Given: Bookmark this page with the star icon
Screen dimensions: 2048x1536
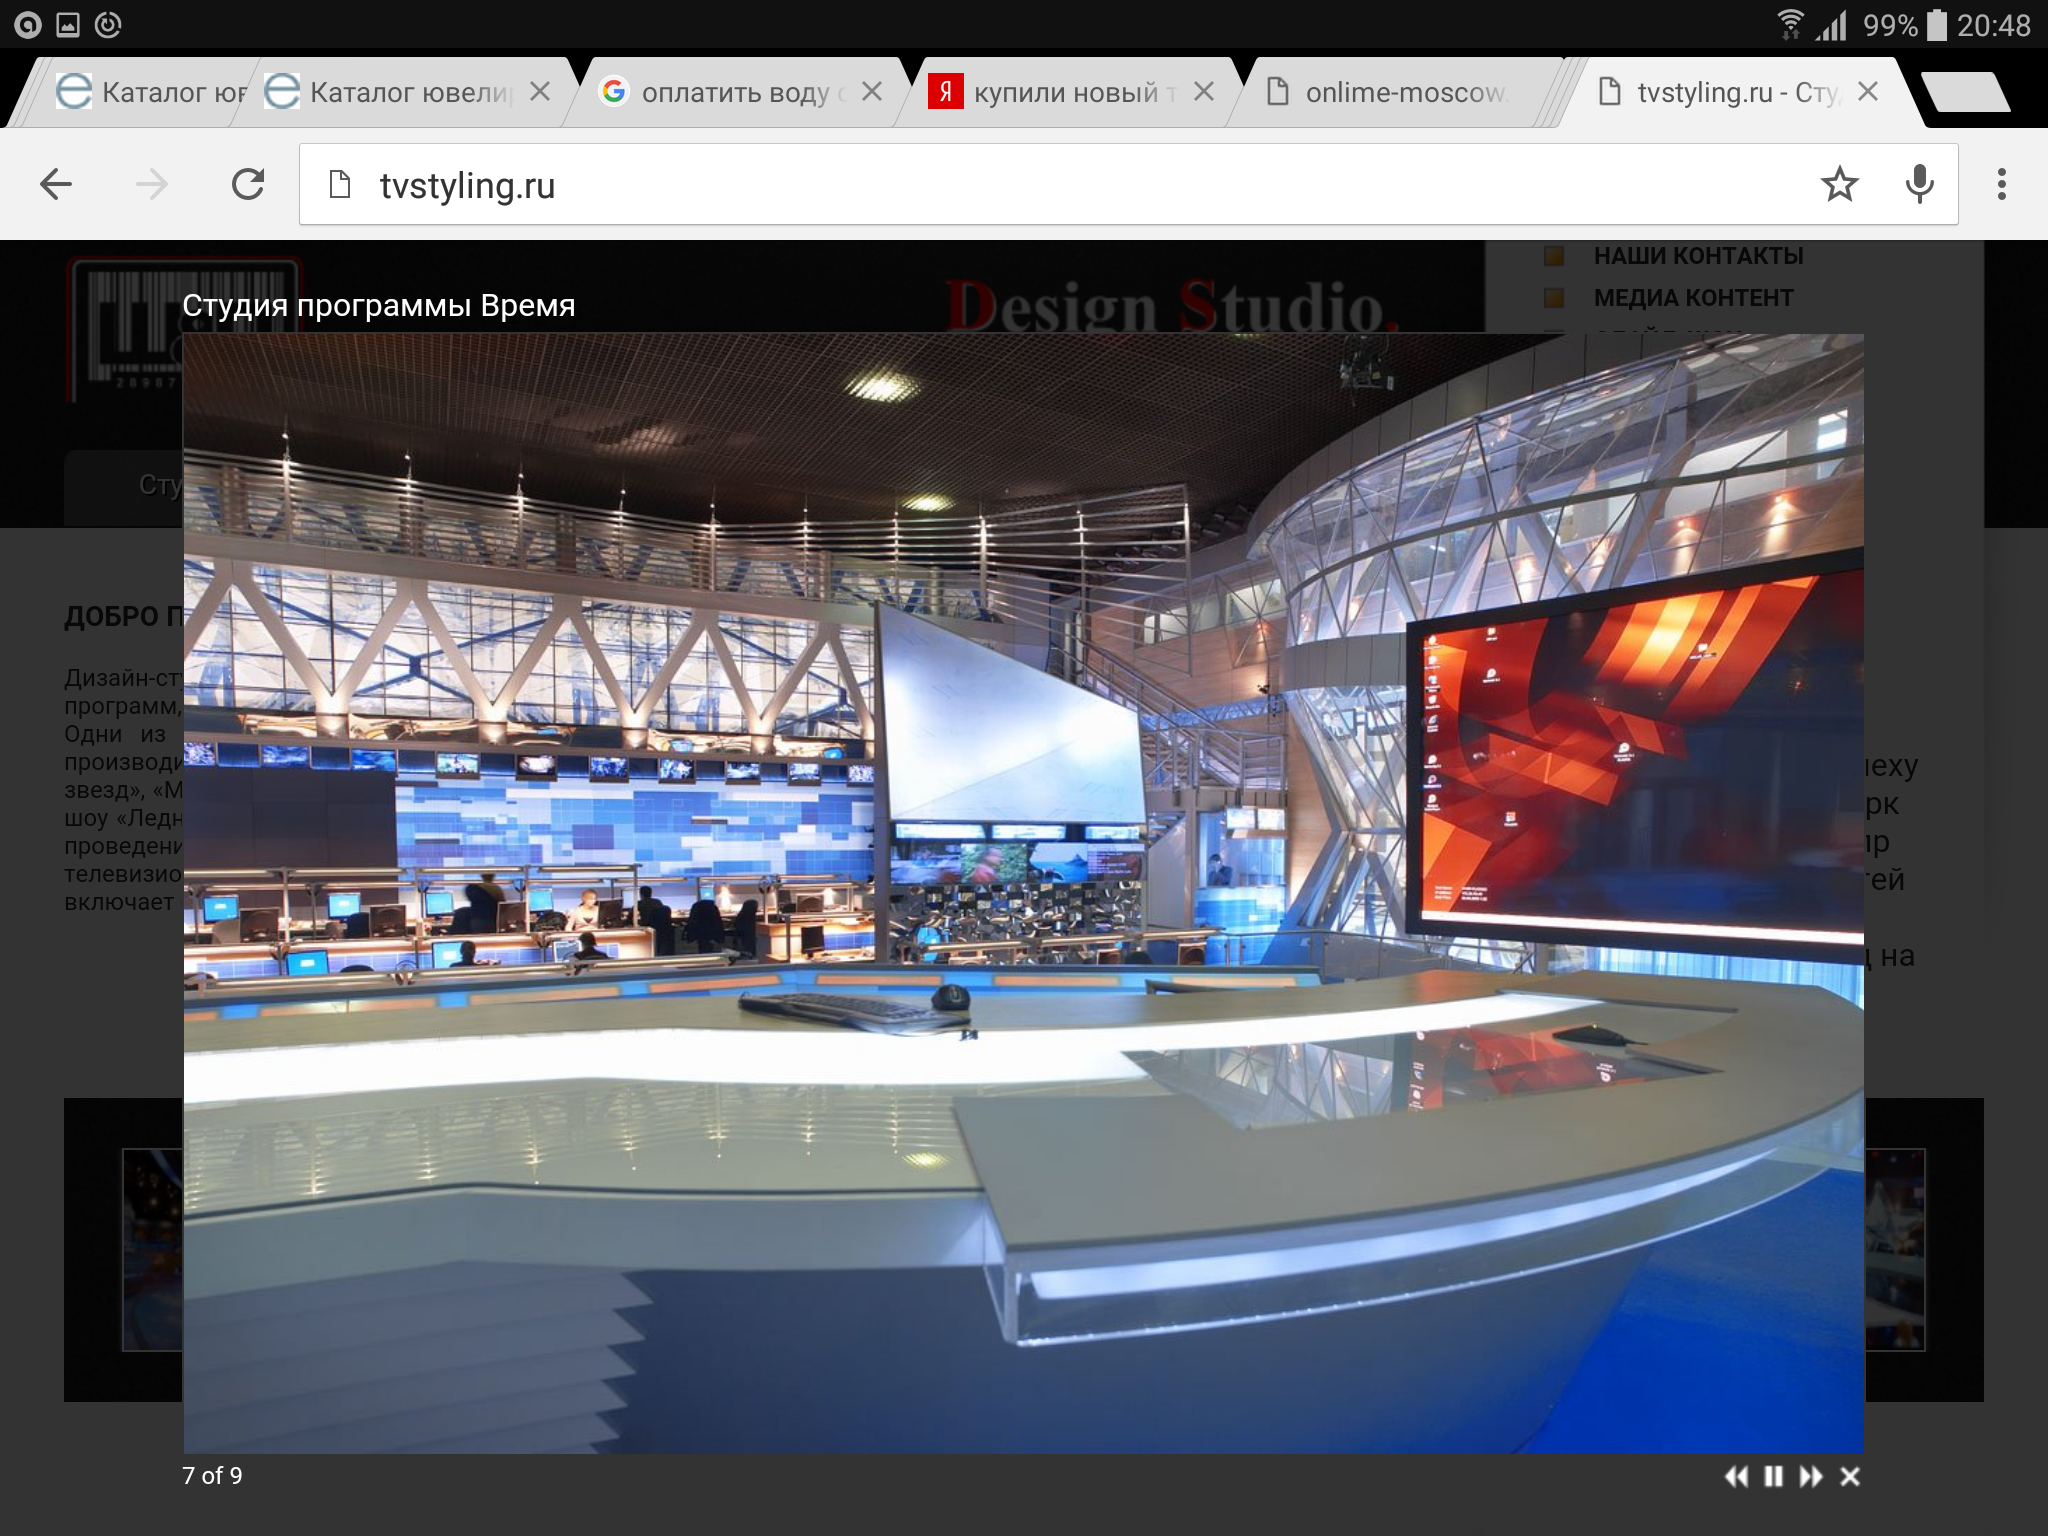Looking at the screenshot, I should [1839, 184].
